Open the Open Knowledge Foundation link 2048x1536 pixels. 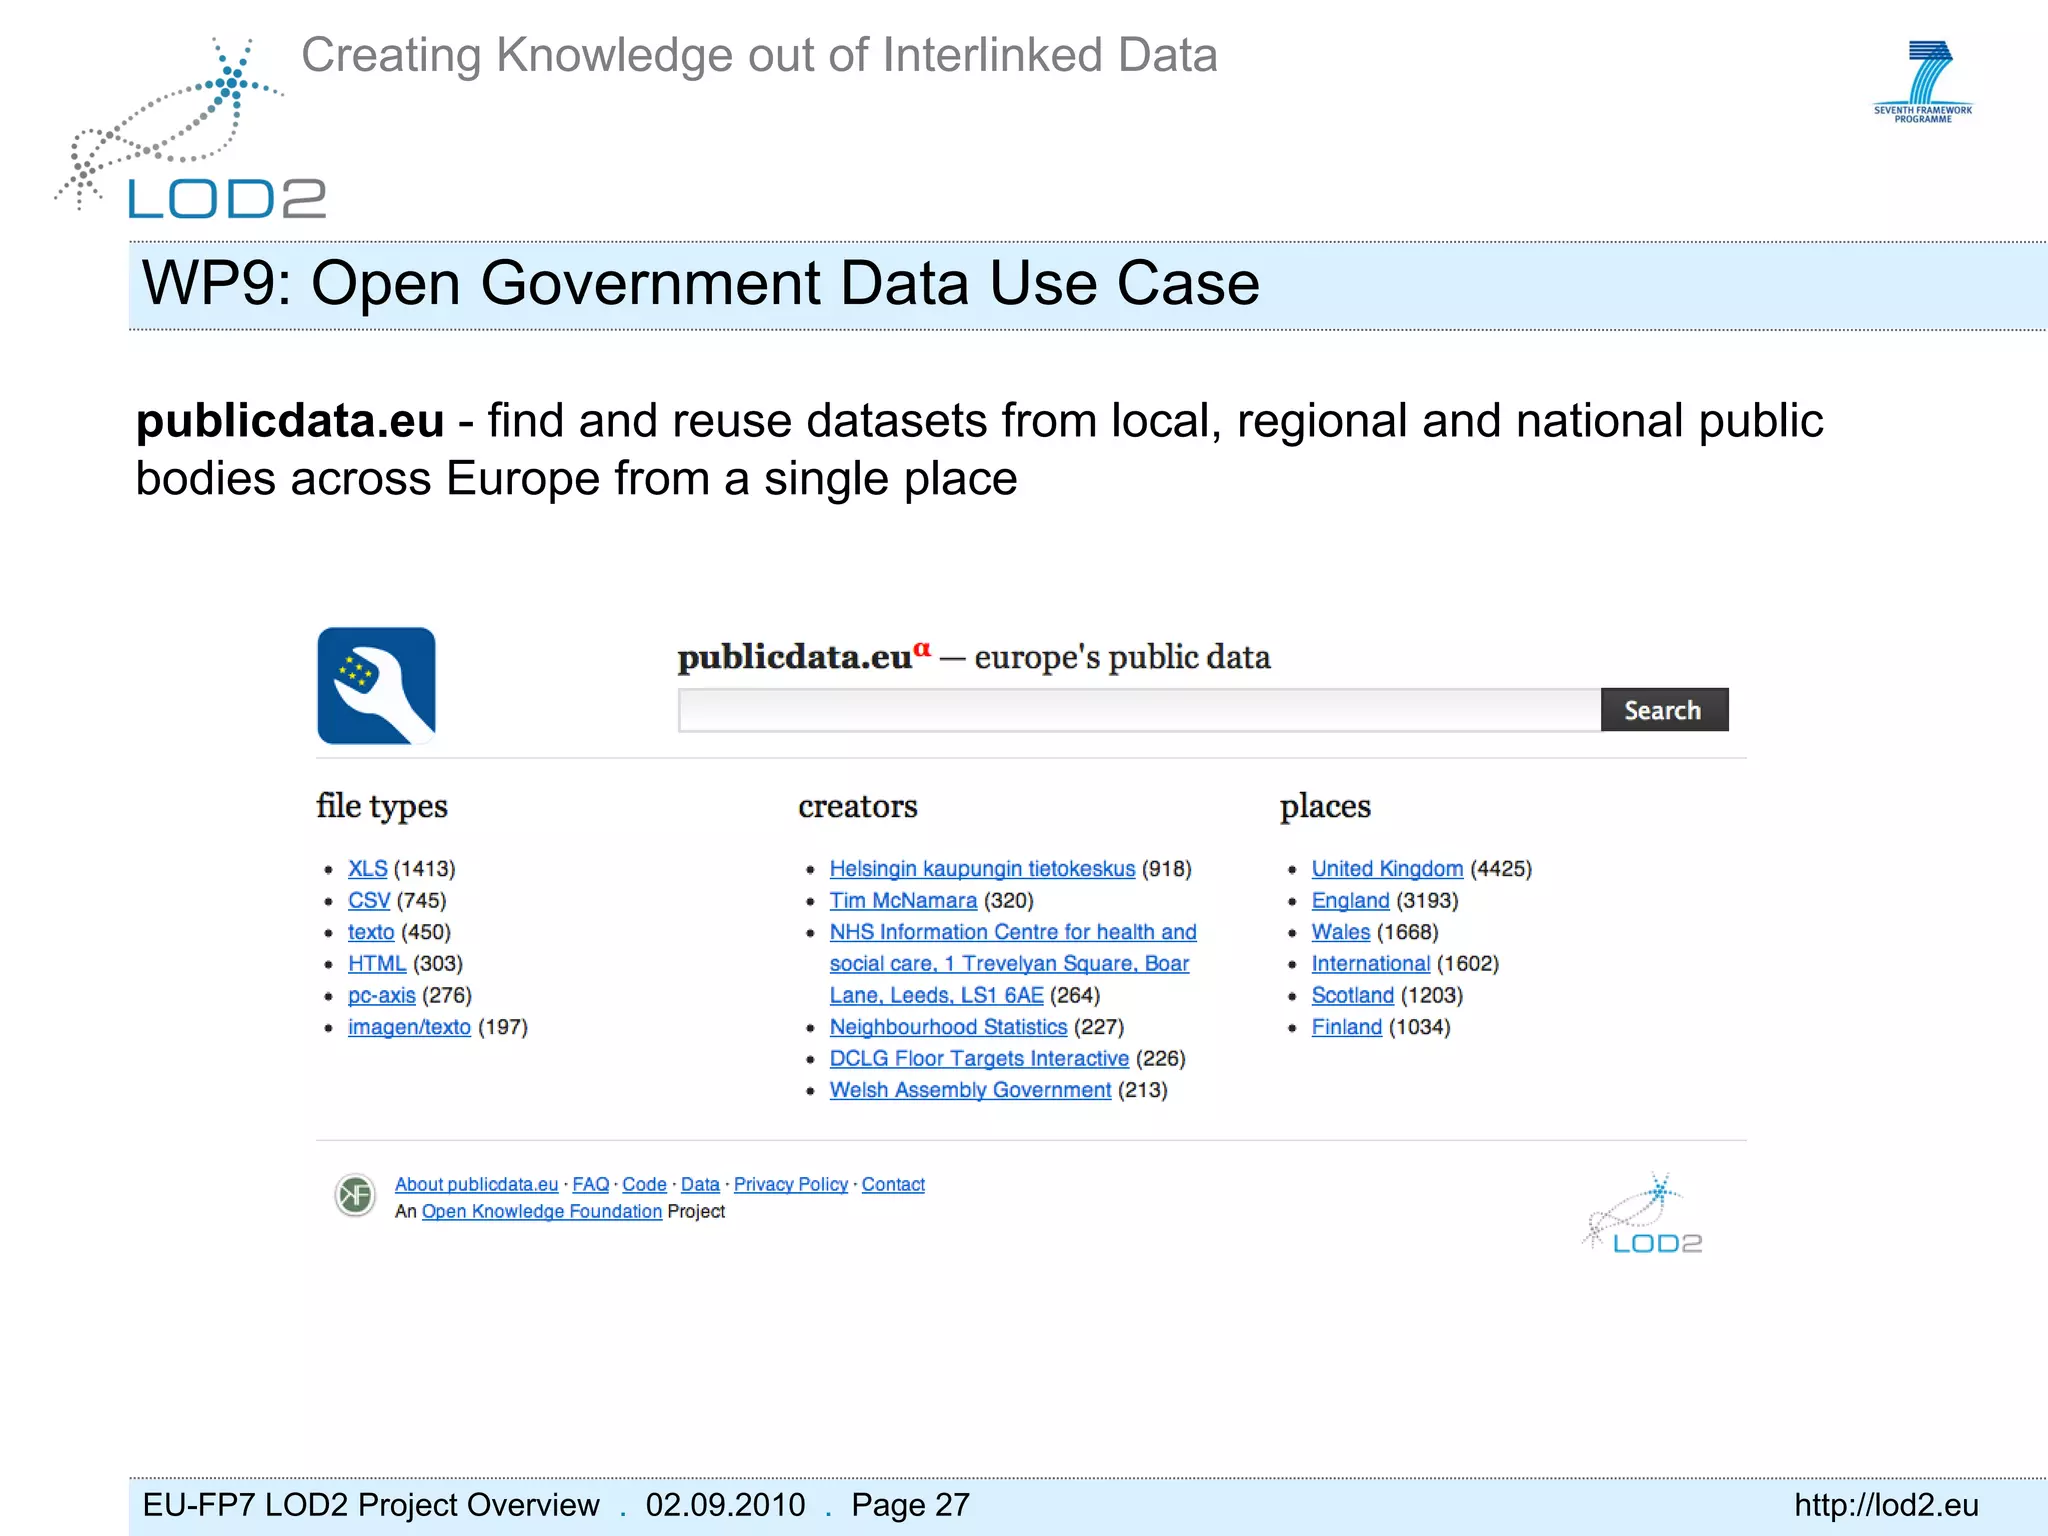(x=541, y=1211)
